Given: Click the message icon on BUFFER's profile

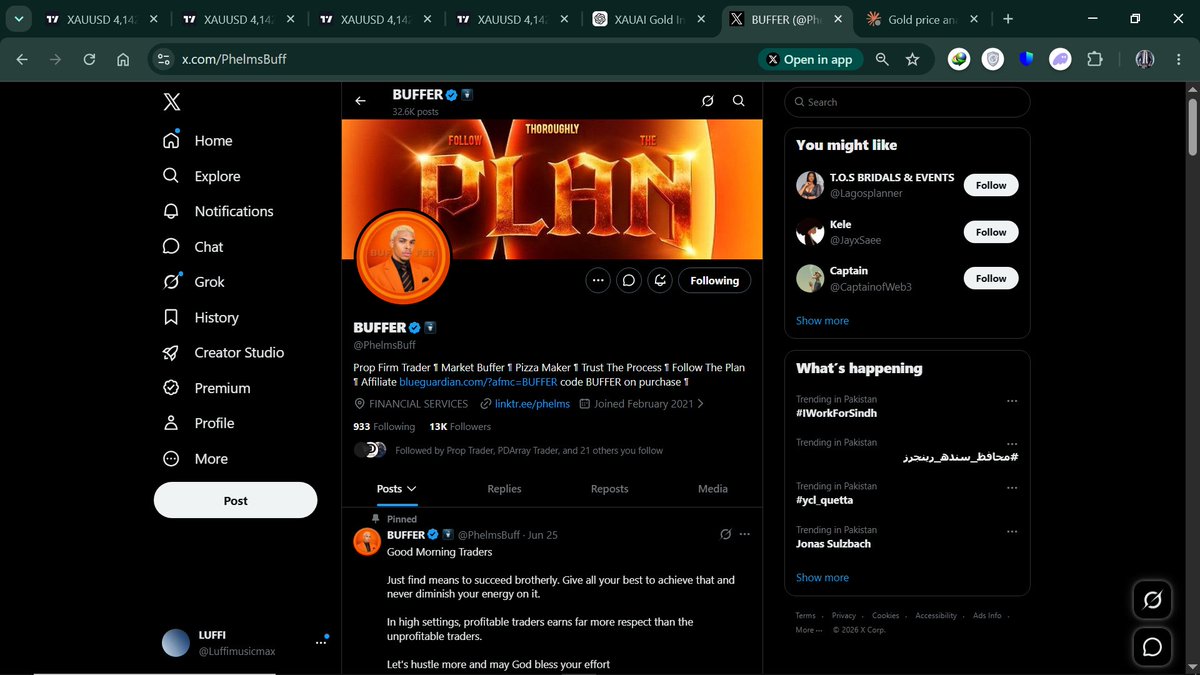Looking at the screenshot, I should pyautogui.click(x=629, y=280).
